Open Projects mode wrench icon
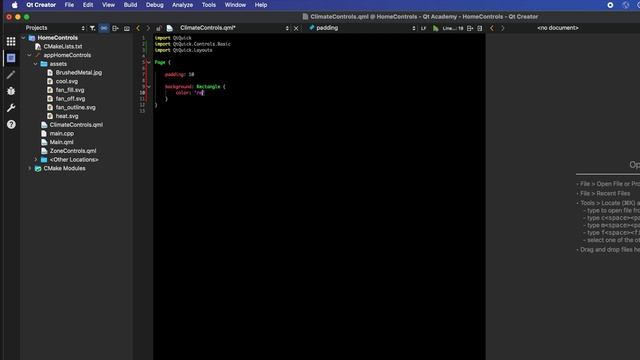Screen dimensions: 640x360 (x=11, y=108)
